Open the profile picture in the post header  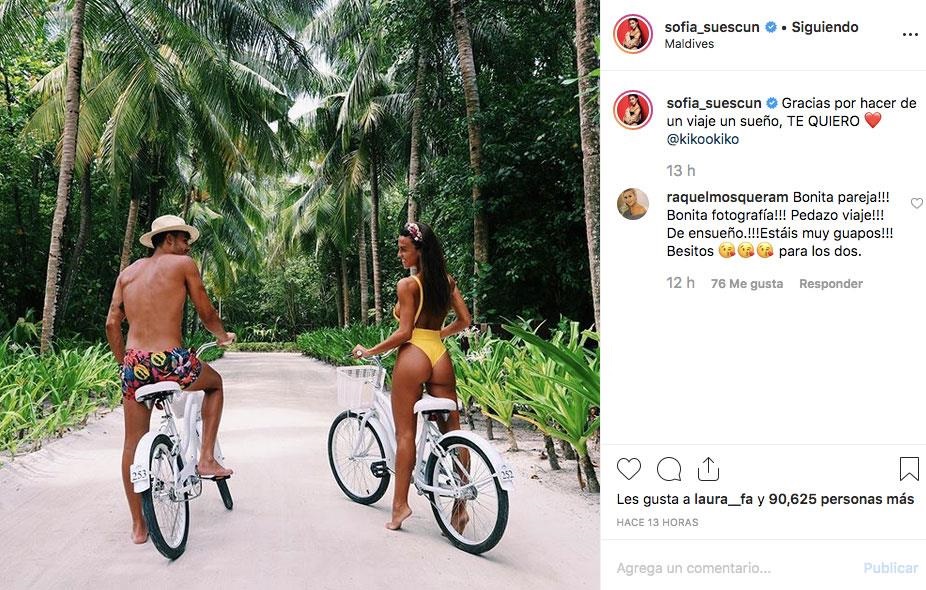(x=633, y=34)
